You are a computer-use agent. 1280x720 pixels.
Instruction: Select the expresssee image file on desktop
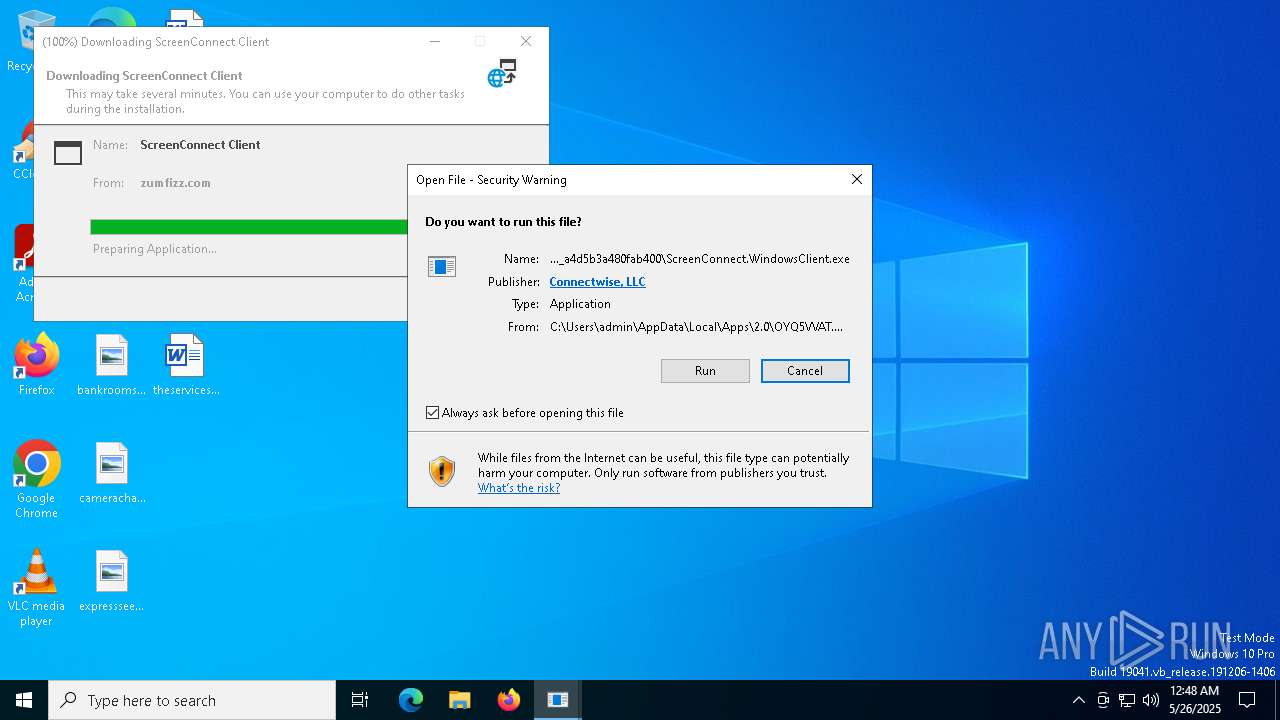pyautogui.click(x=112, y=581)
